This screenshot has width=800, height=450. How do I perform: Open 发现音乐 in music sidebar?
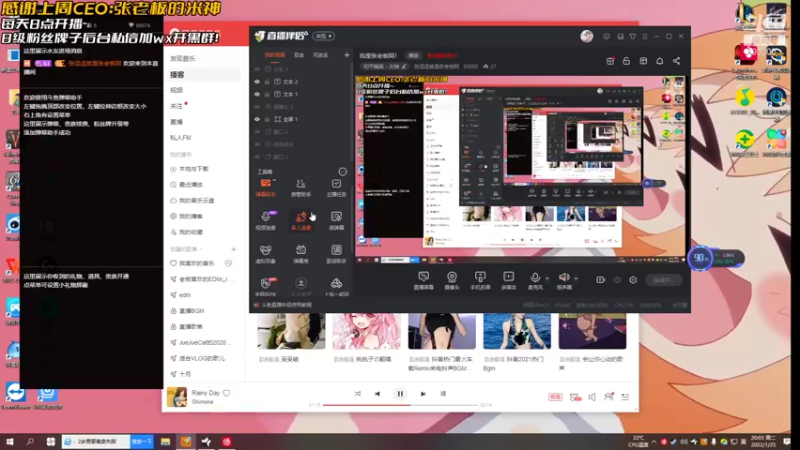[183, 59]
